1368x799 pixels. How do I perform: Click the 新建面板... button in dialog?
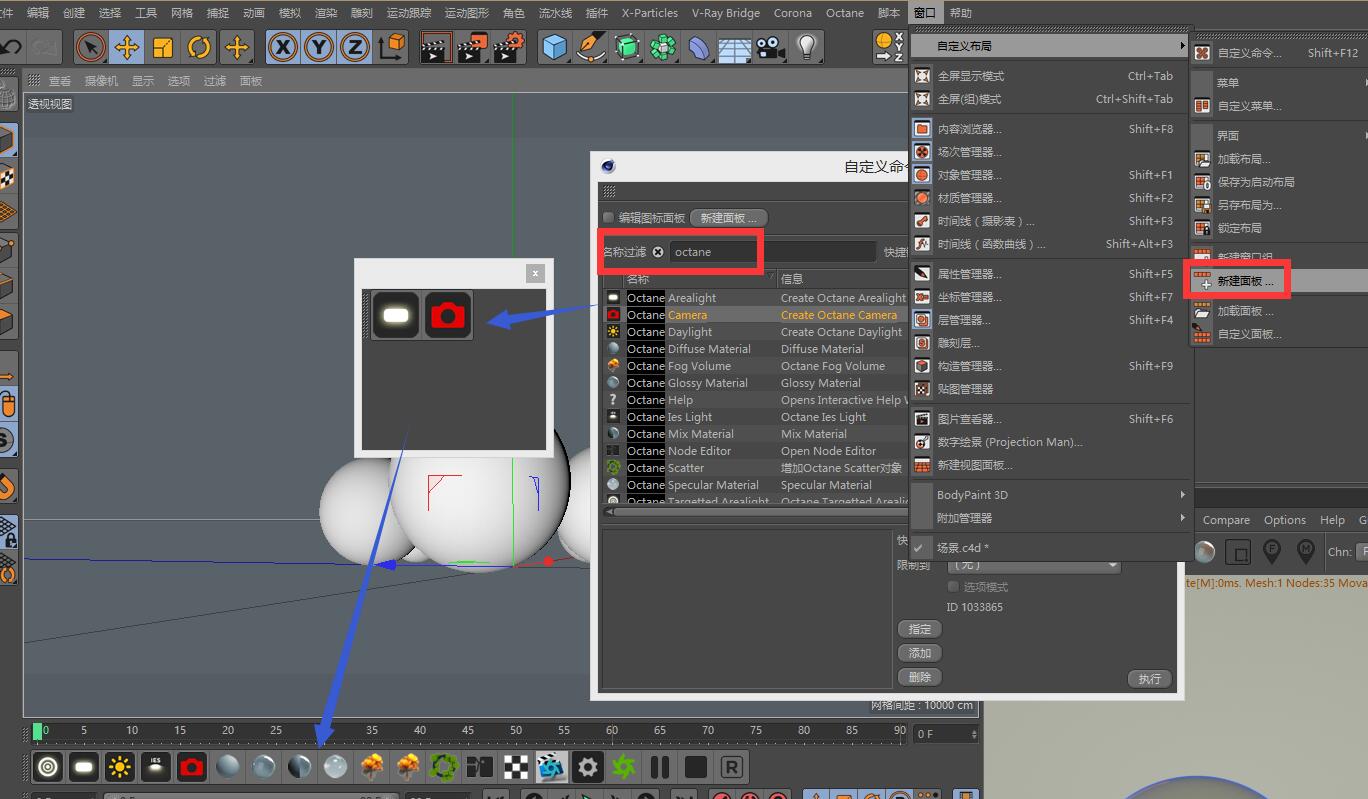tap(728, 218)
